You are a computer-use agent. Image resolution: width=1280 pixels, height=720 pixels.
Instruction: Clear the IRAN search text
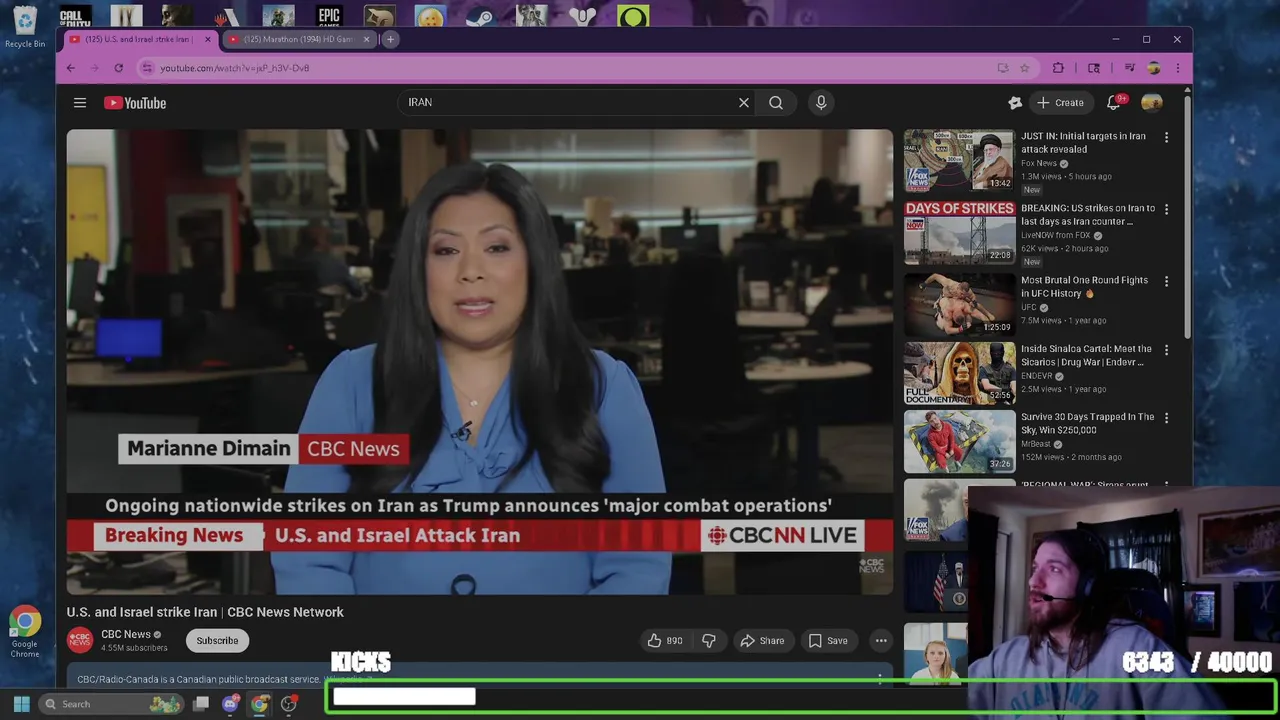pos(744,102)
